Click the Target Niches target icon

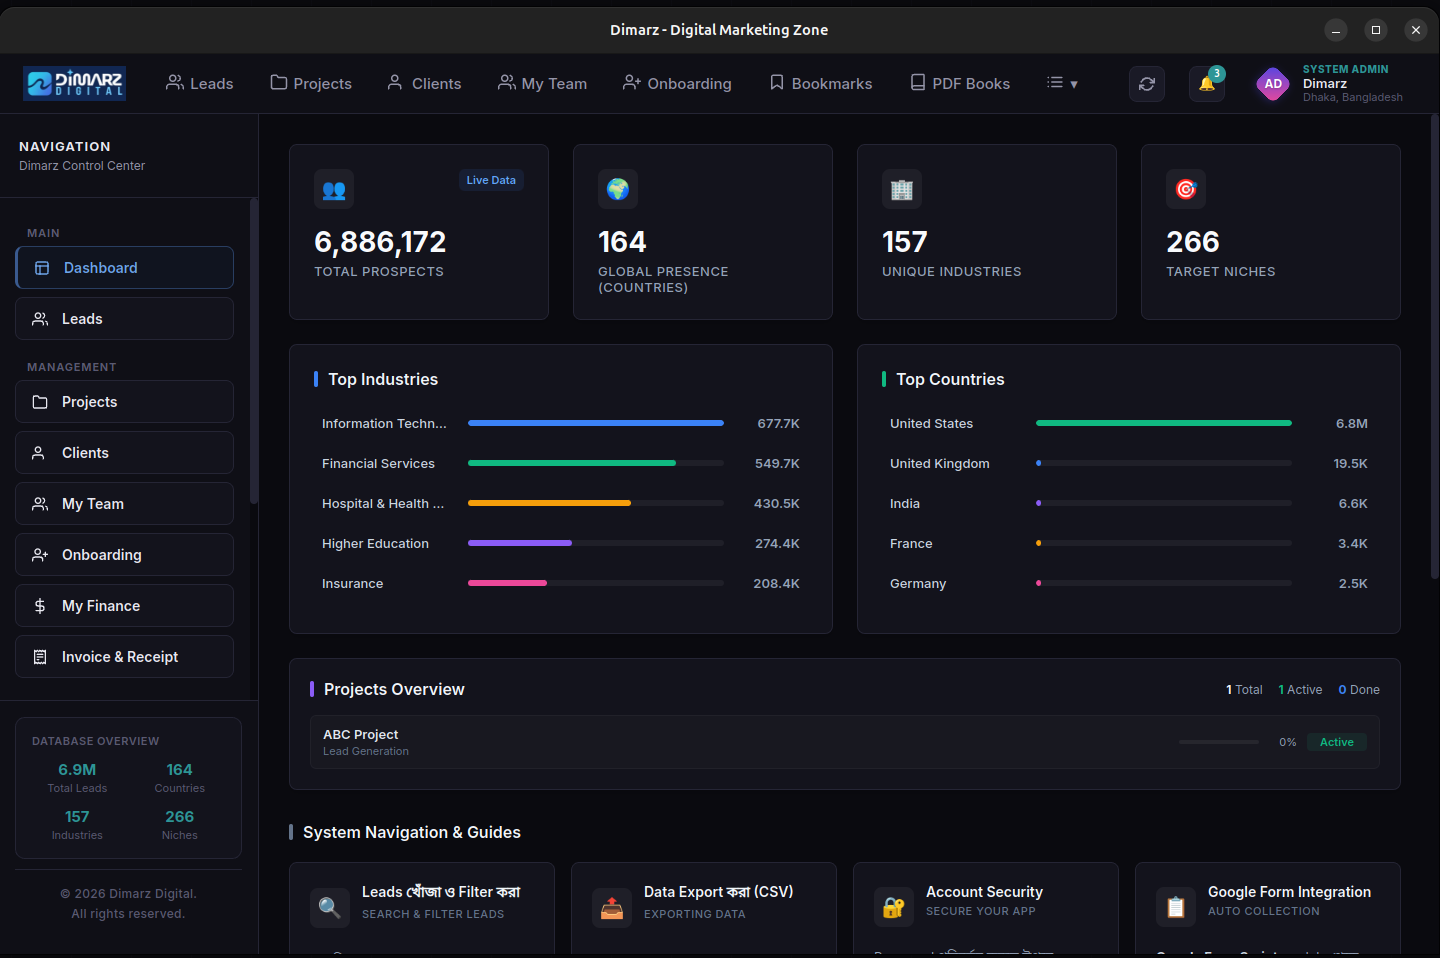tap(1186, 189)
